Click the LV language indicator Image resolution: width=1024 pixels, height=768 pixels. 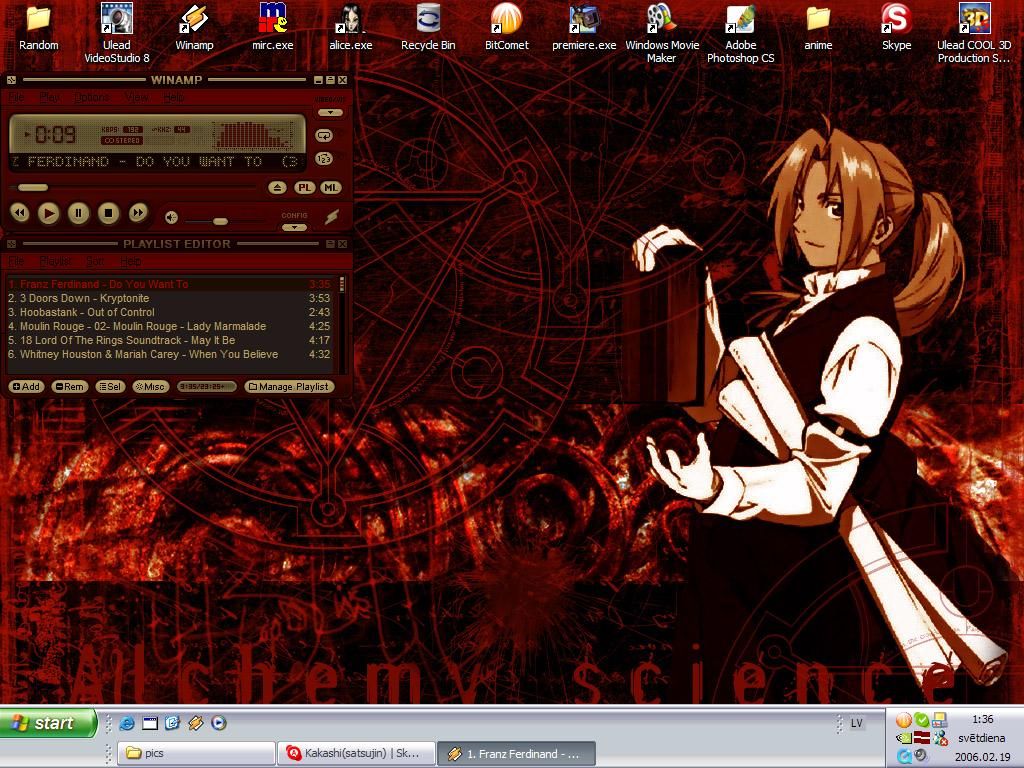point(857,723)
